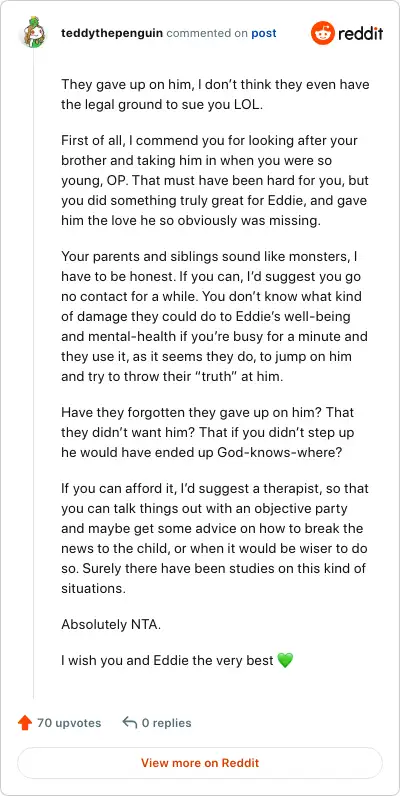This screenshot has height=796, width=400.
Task: Open the teddythepenguin user profile
Action: coord(112,34)
